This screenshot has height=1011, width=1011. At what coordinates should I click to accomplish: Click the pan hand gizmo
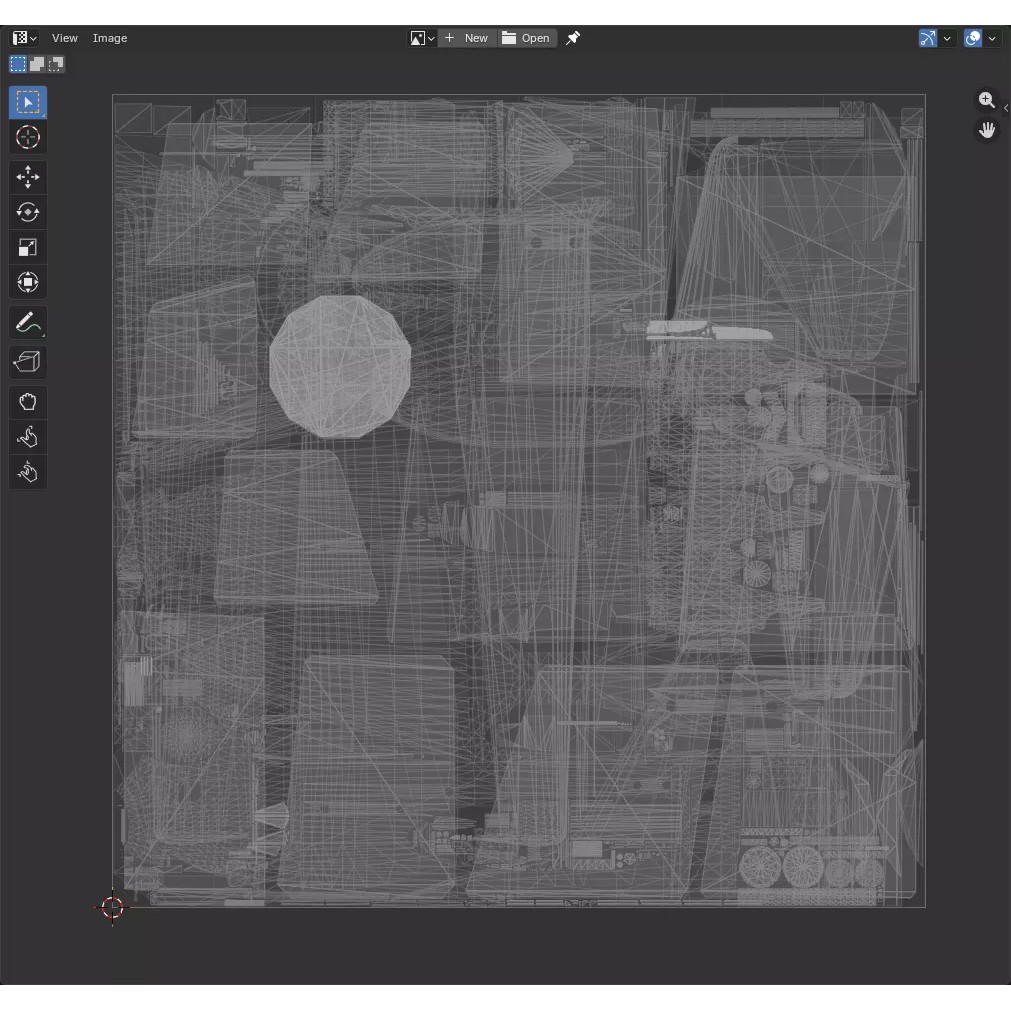pos(987,131)
